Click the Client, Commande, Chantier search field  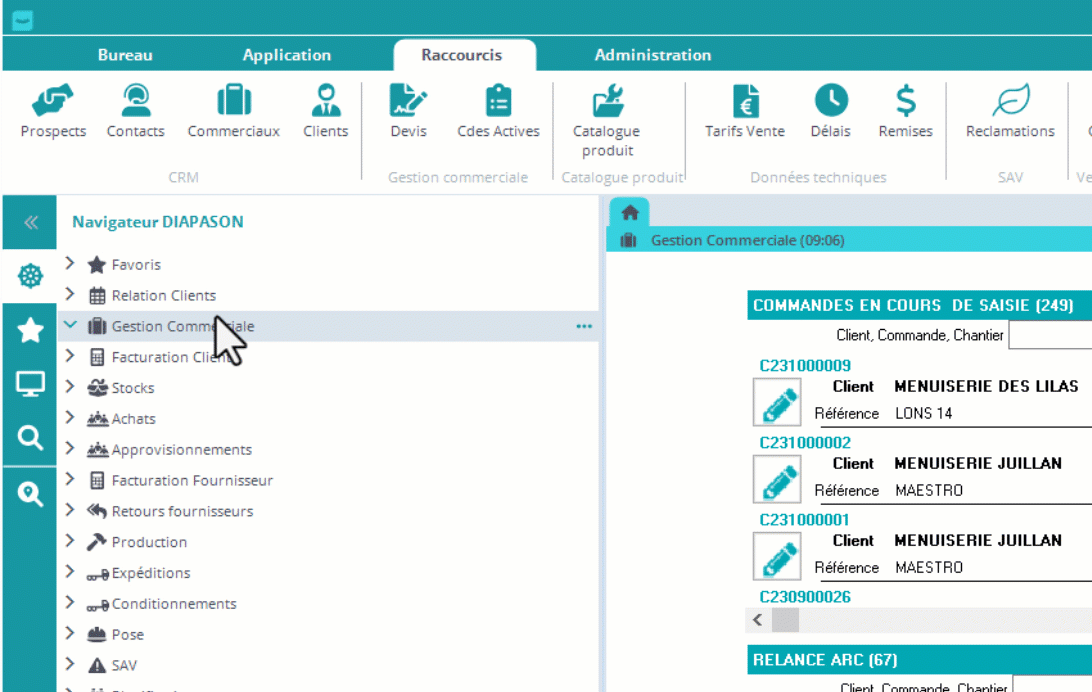pyautogui.click(x=1049, y=335)
